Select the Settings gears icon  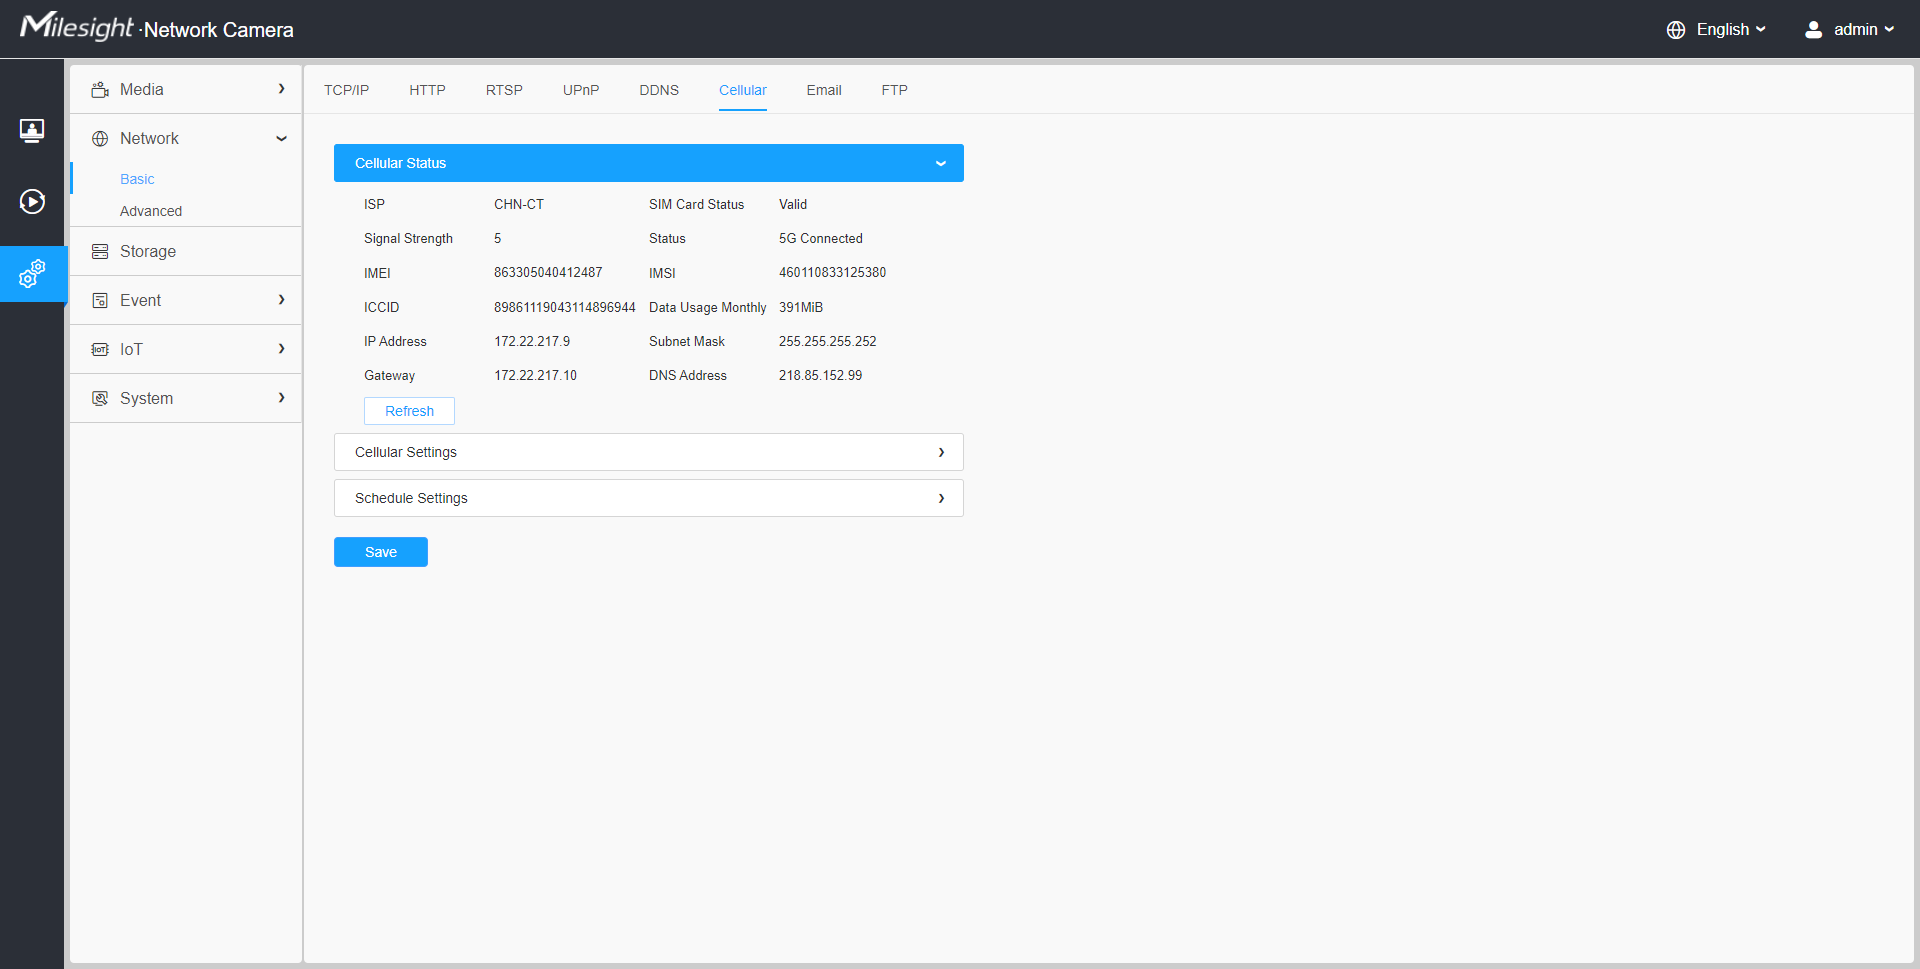[x=32, y=274]
